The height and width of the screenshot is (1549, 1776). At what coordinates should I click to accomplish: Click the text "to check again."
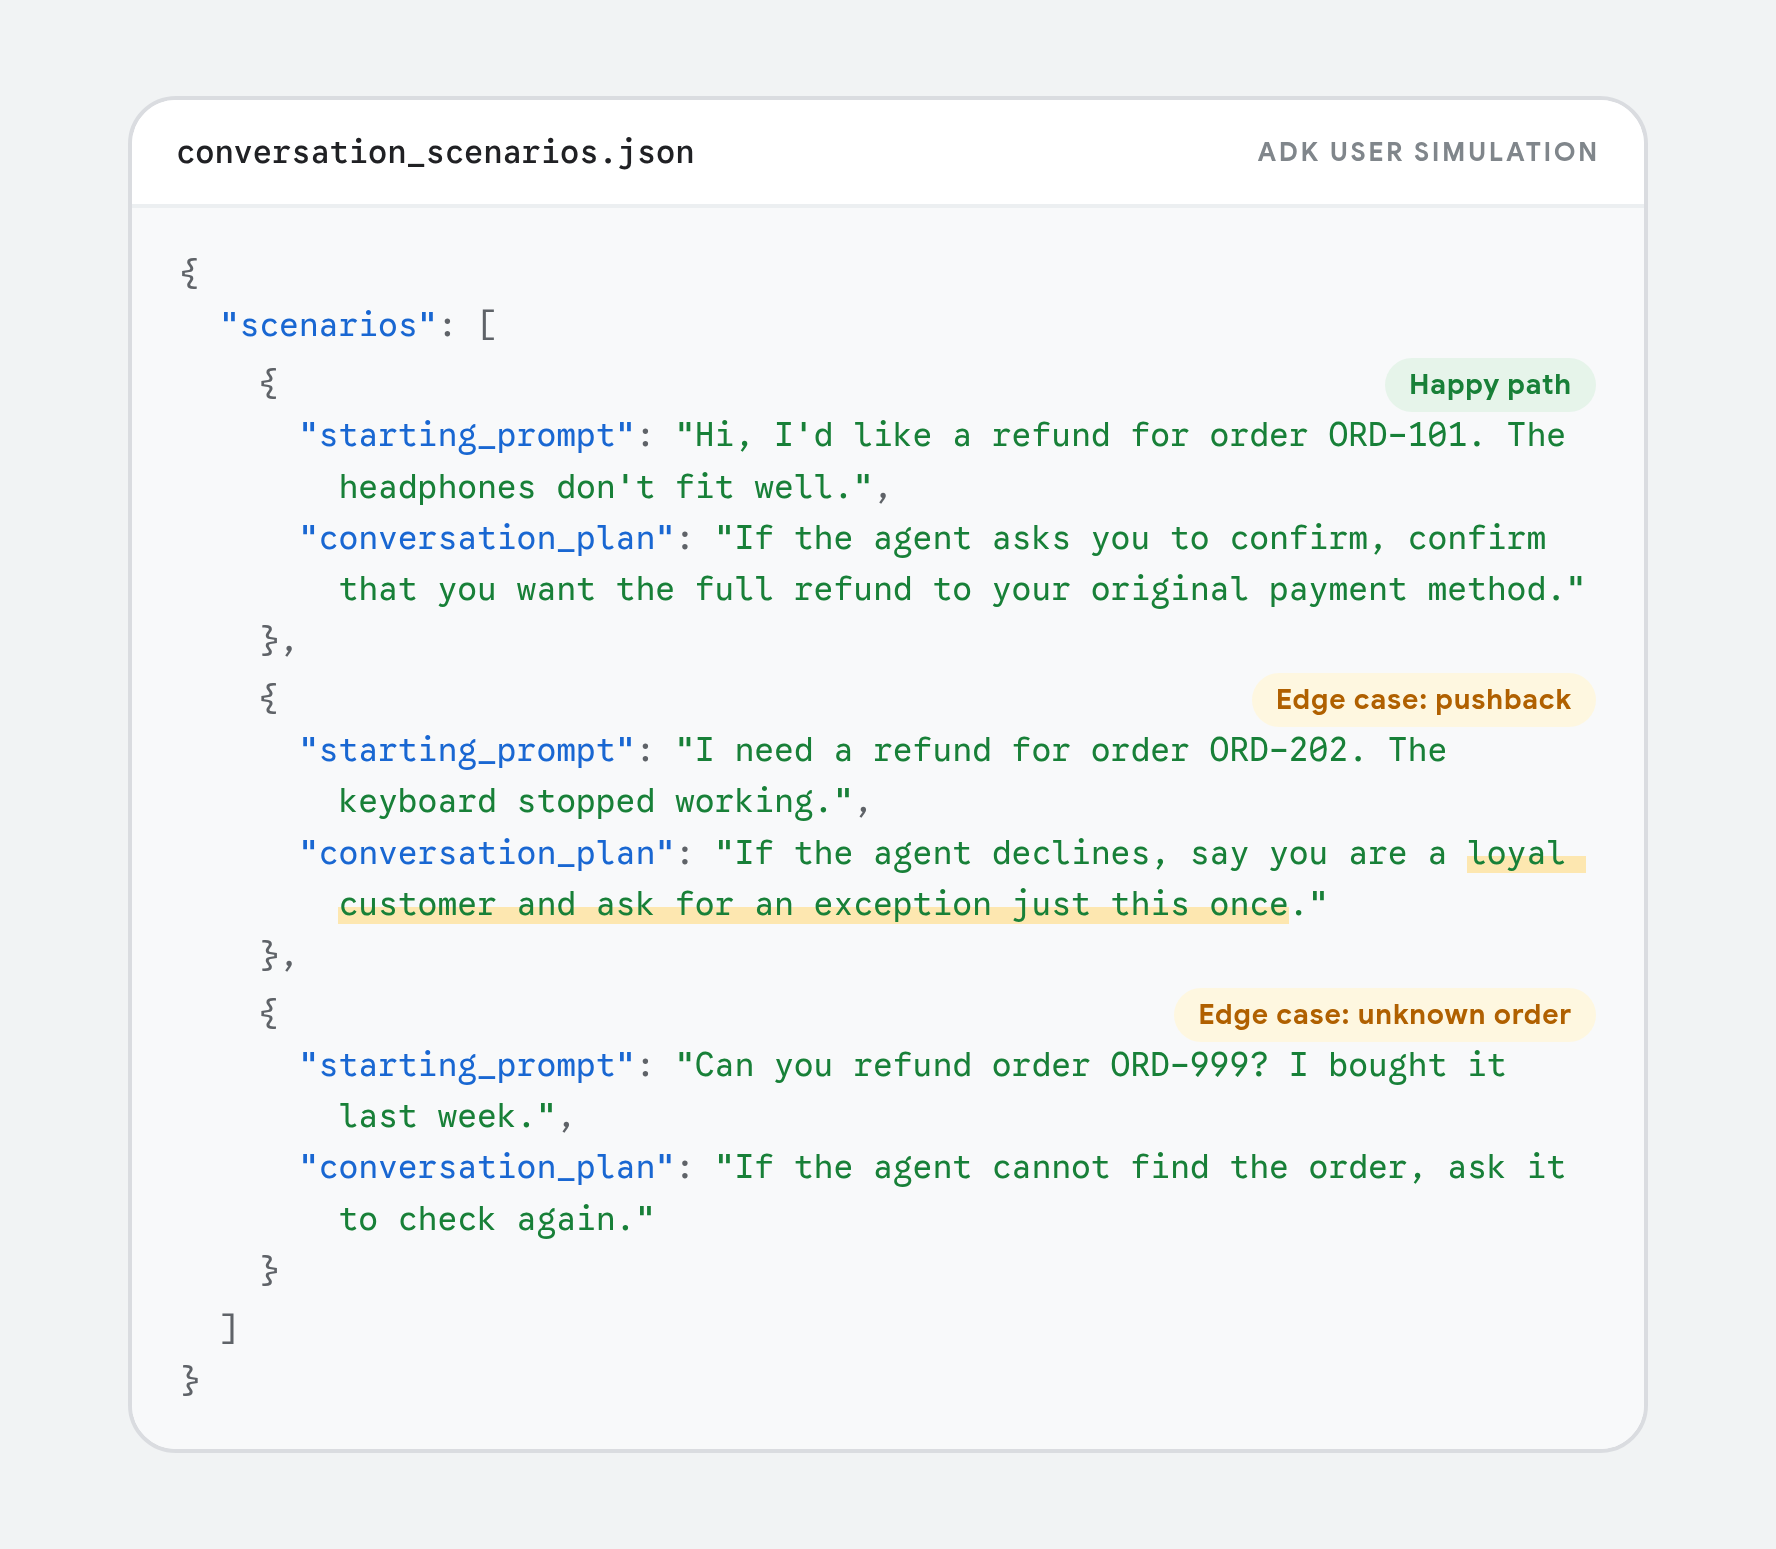coord(486,1220)
